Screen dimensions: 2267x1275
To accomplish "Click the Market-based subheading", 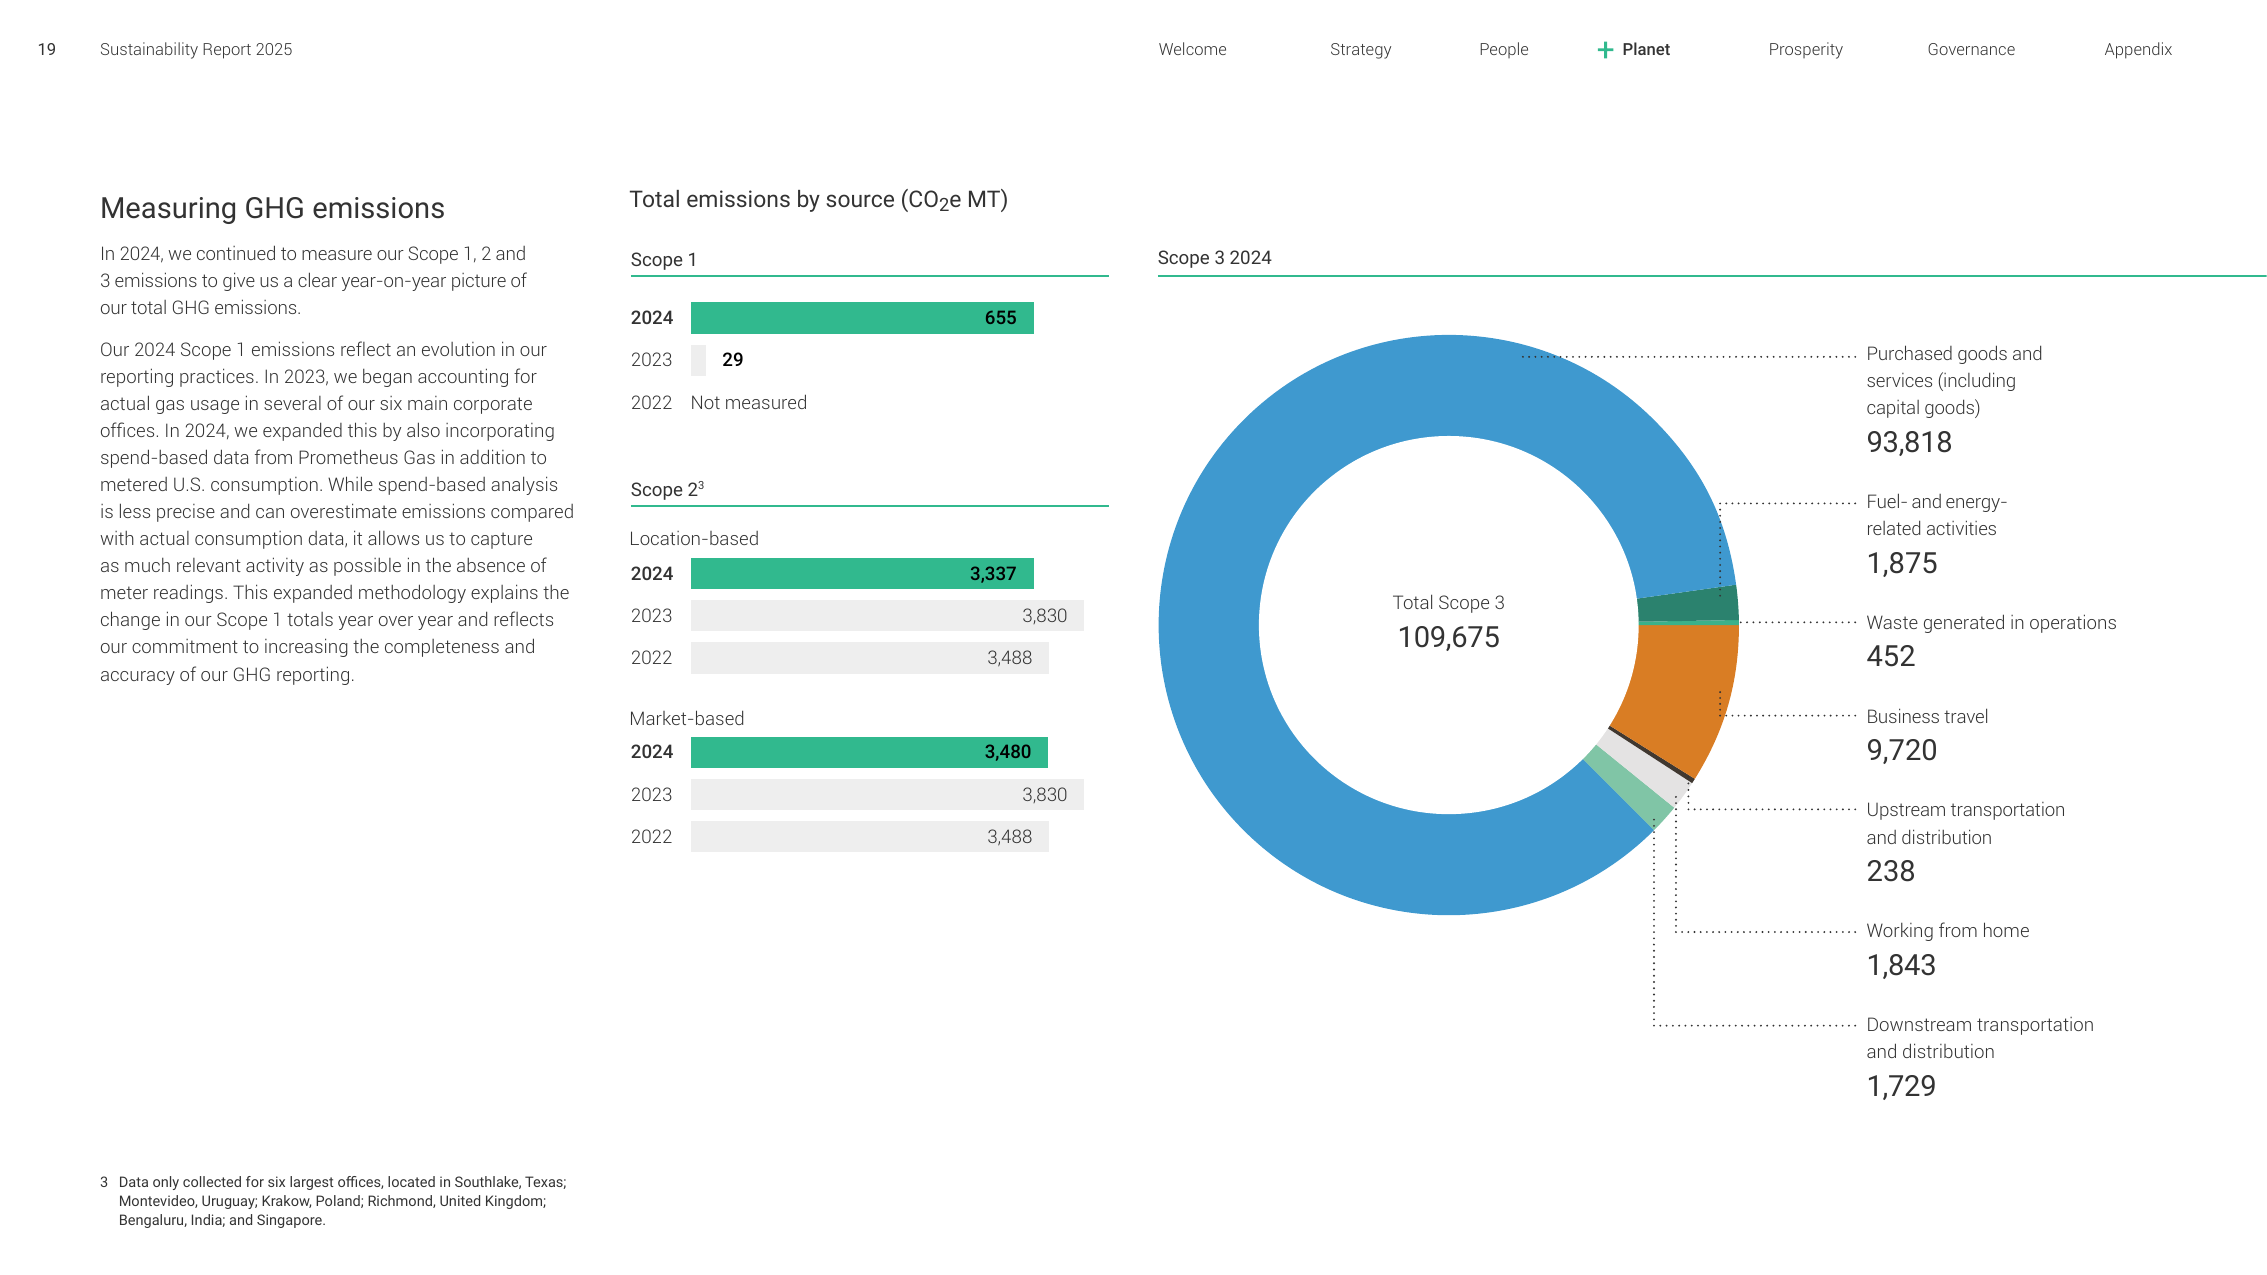I will point(686,719).
